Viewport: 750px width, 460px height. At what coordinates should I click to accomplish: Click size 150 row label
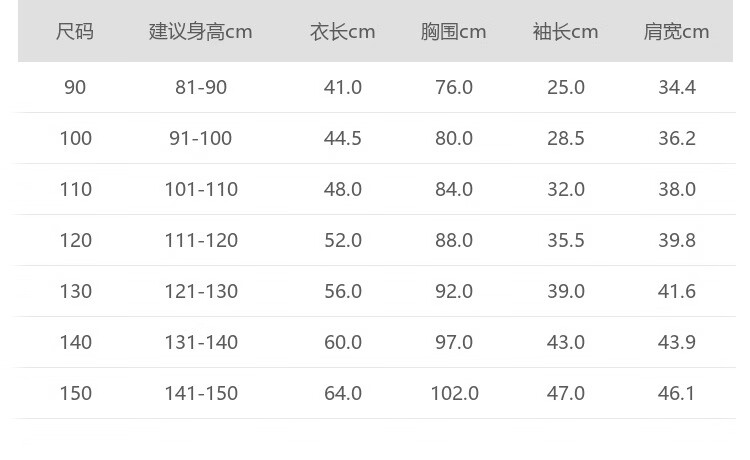76,393
